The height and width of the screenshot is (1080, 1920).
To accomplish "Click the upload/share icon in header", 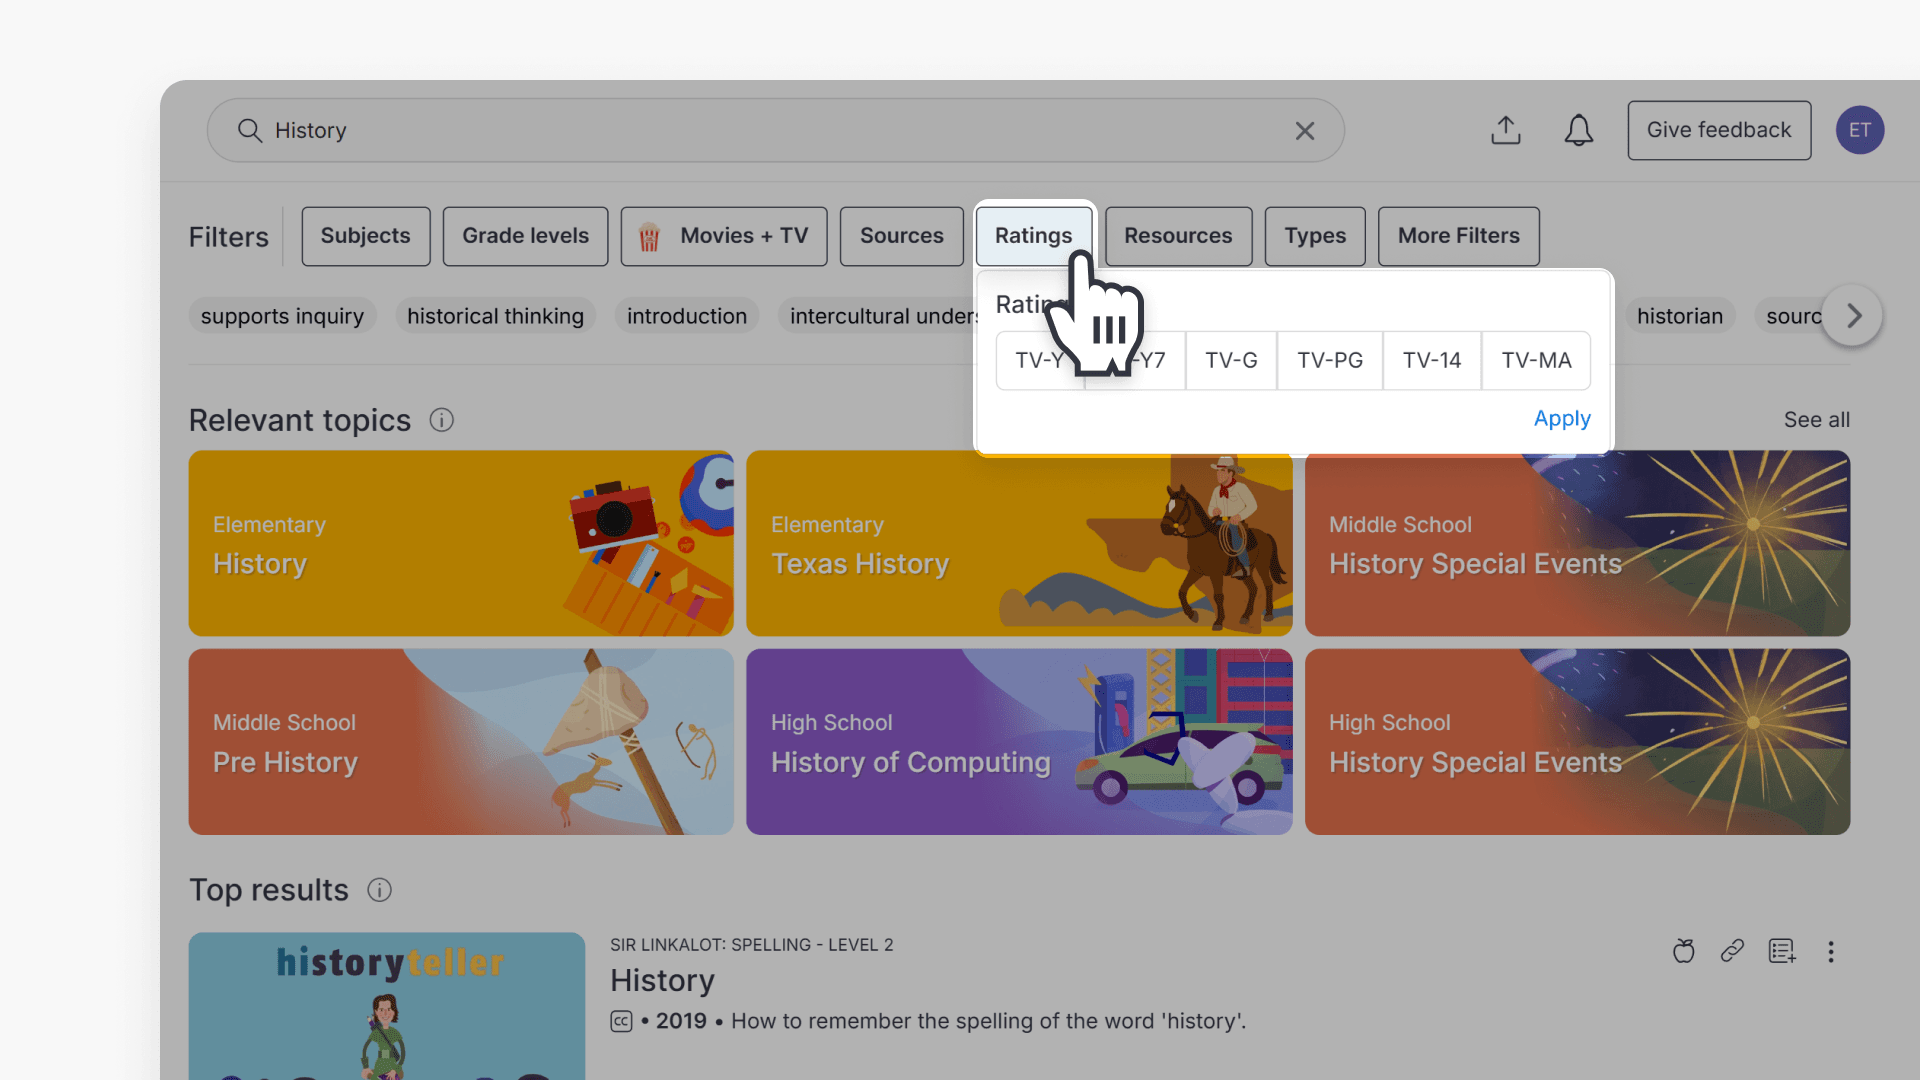I will click(x=1505, y=130).
